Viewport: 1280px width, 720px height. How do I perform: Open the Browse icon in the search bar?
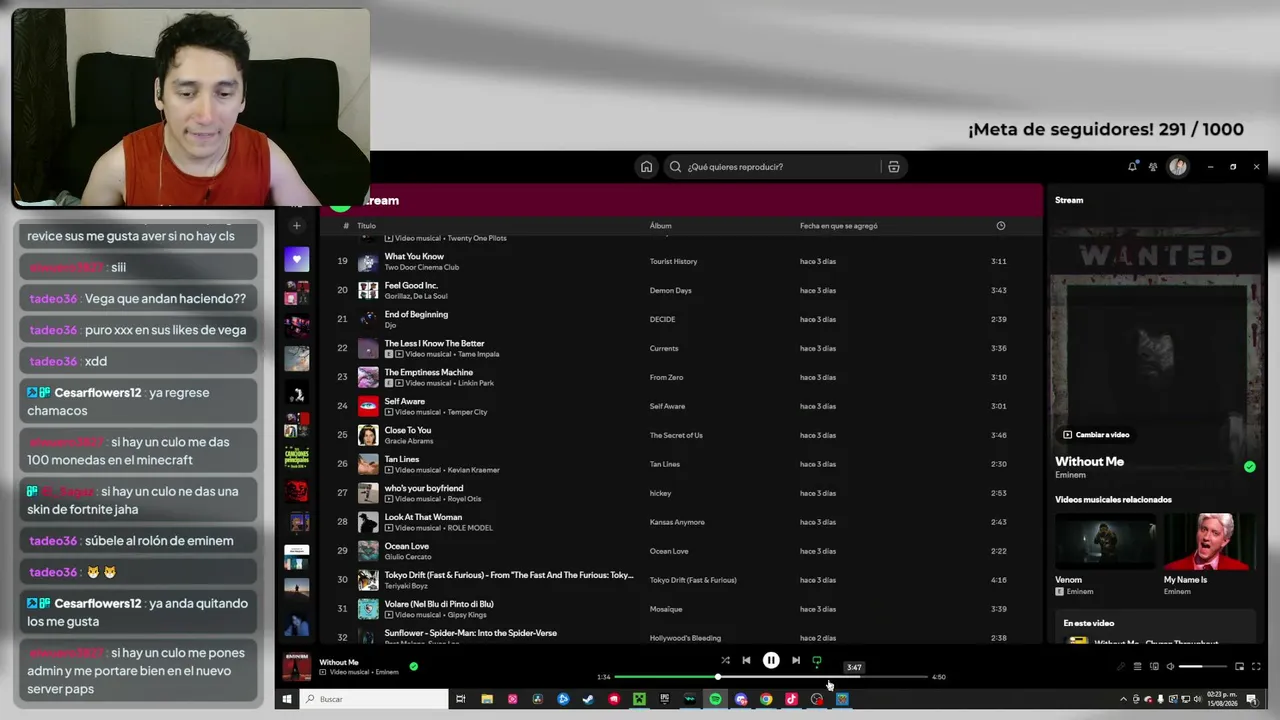pos(894,167)
